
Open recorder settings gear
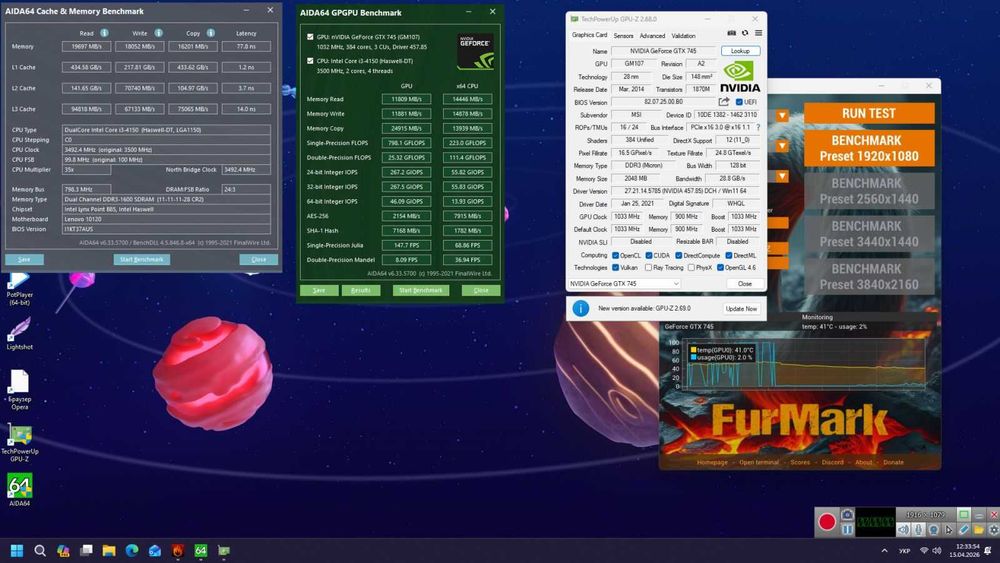pyautogui.click(x=994, y=530)
